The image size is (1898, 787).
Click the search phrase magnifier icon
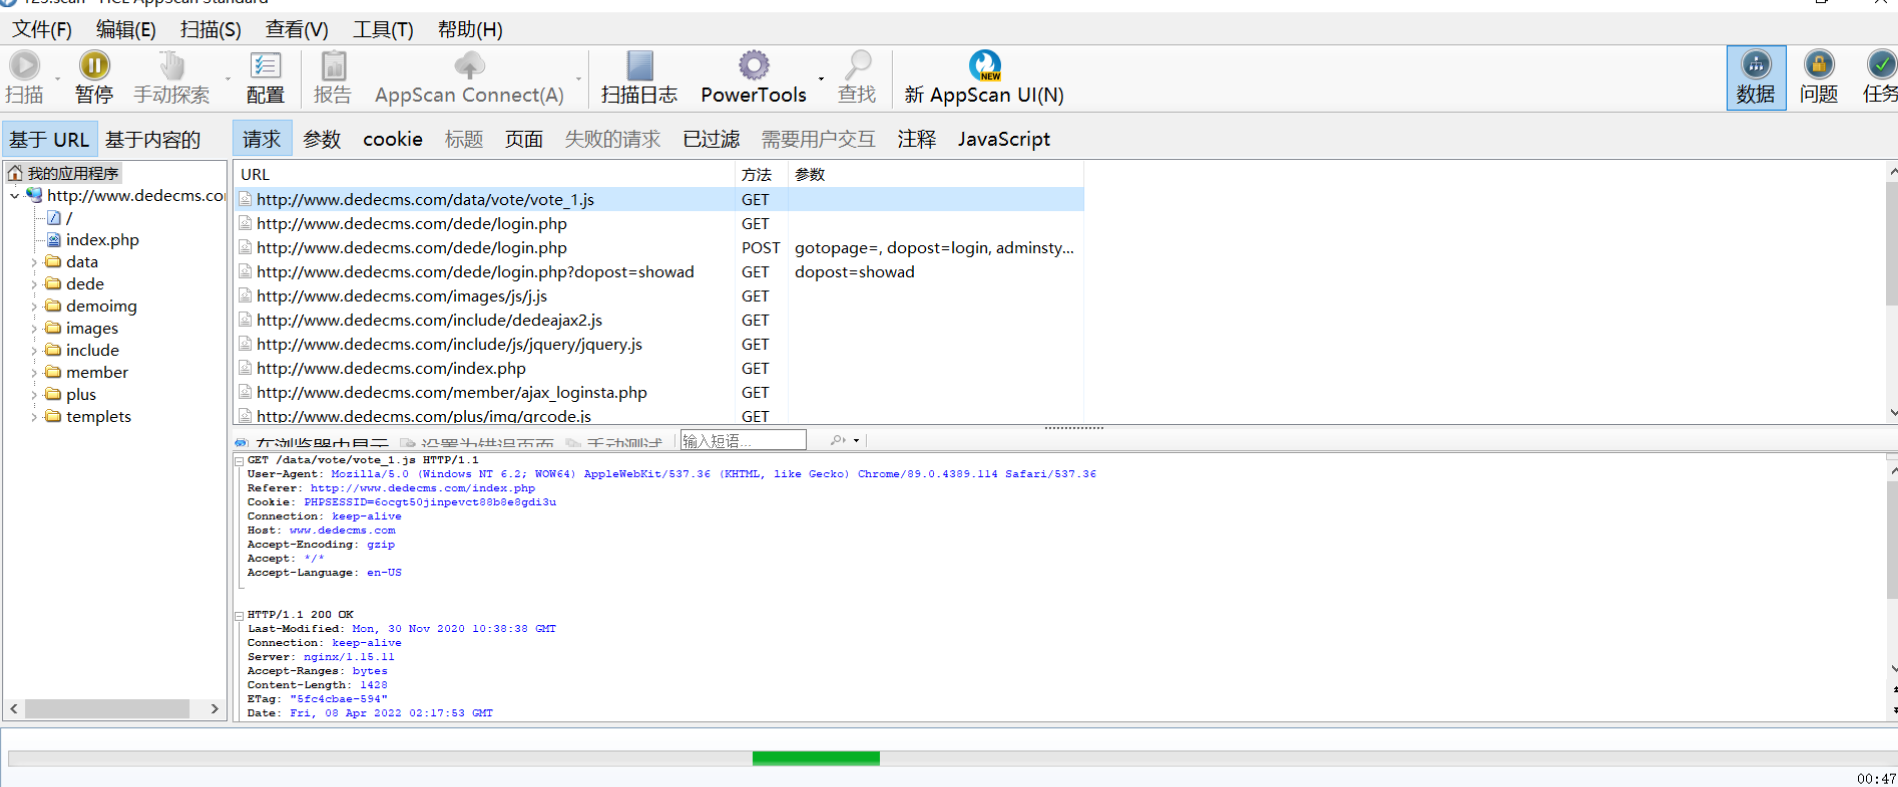click(x=837, y=440)
